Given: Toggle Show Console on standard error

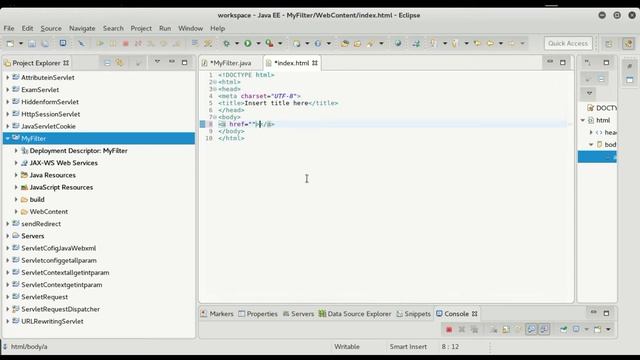Looking at the screenshot, I should [544, 329].
